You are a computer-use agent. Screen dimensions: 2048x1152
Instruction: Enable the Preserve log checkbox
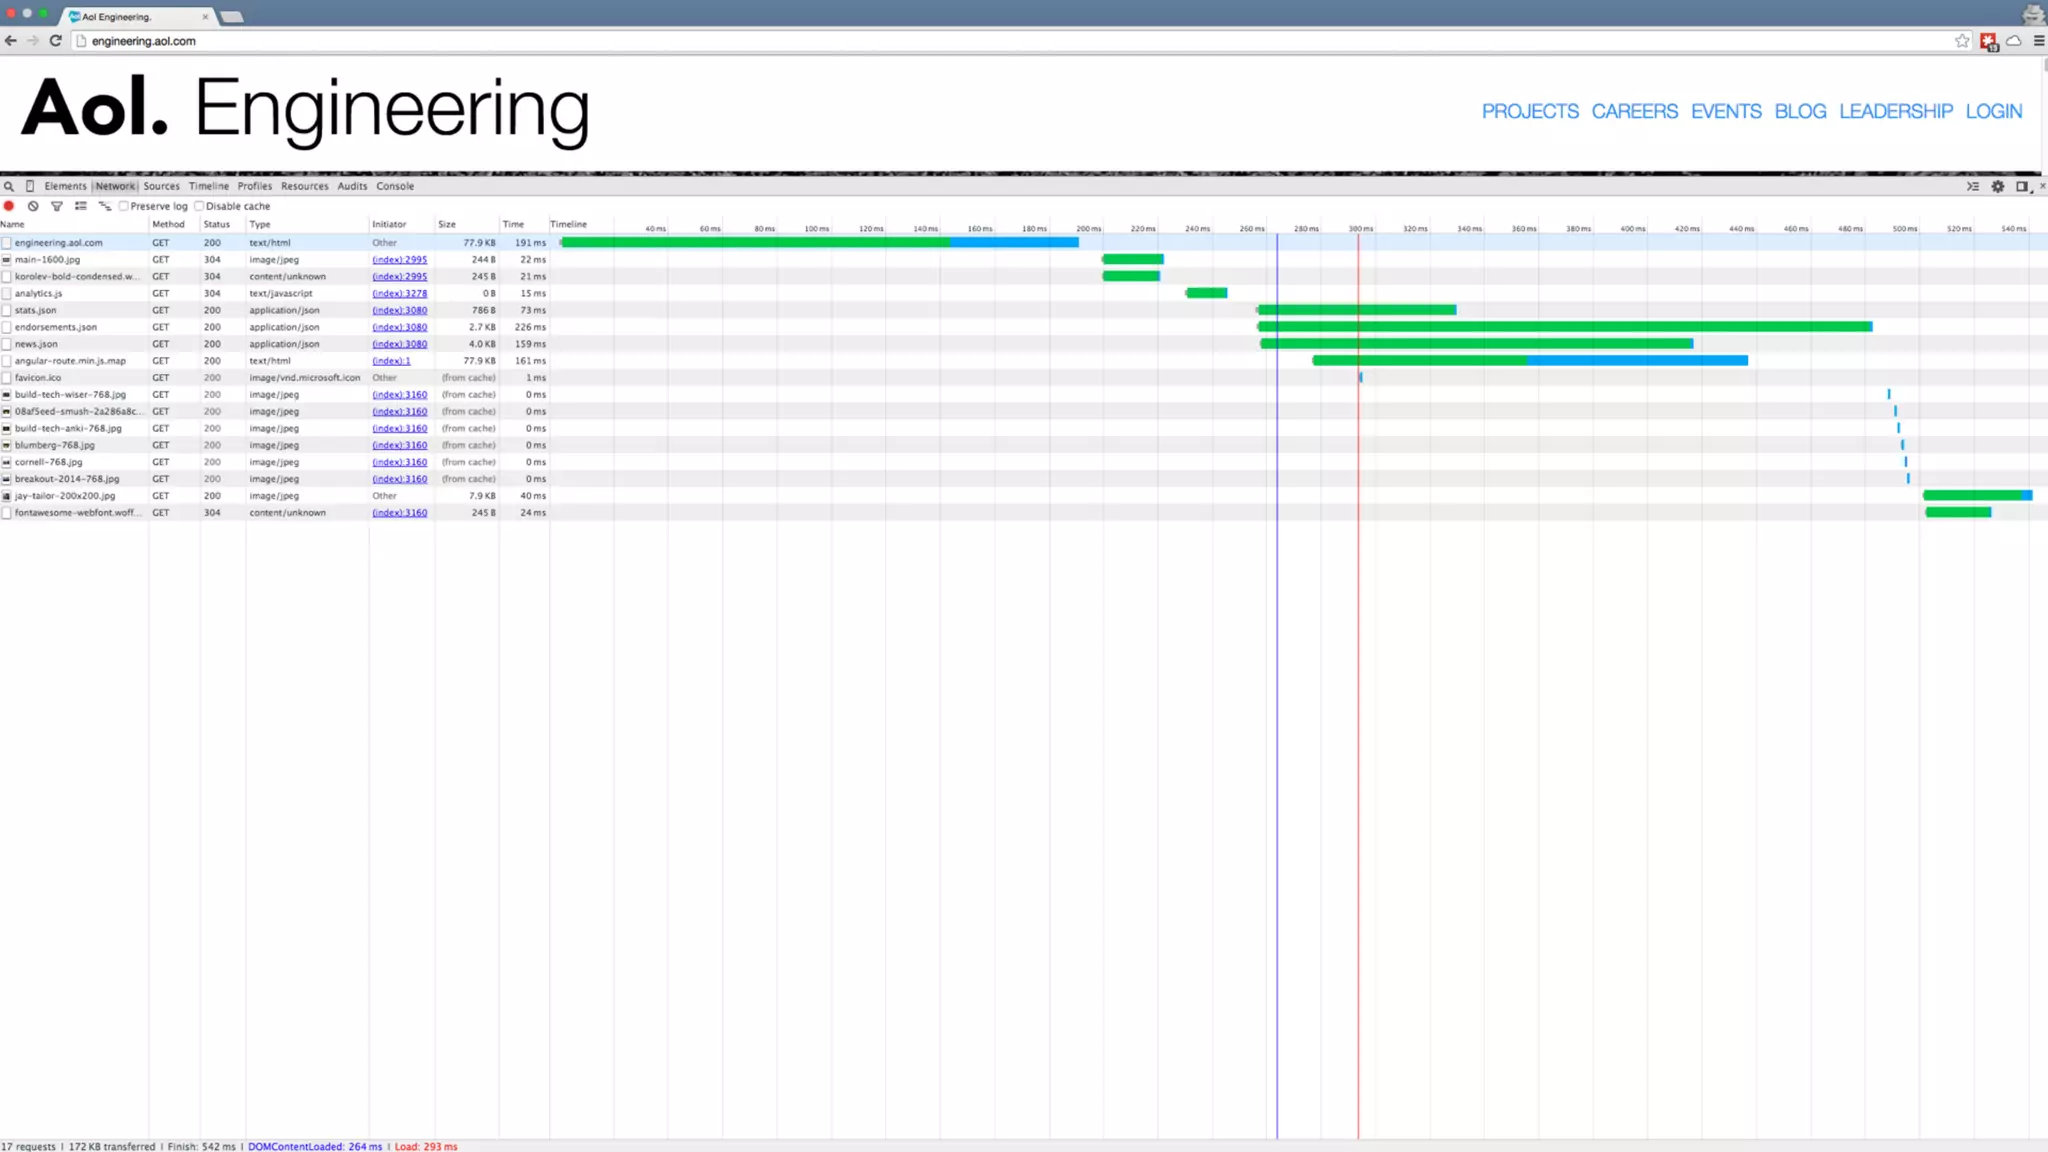pos(124,206)
